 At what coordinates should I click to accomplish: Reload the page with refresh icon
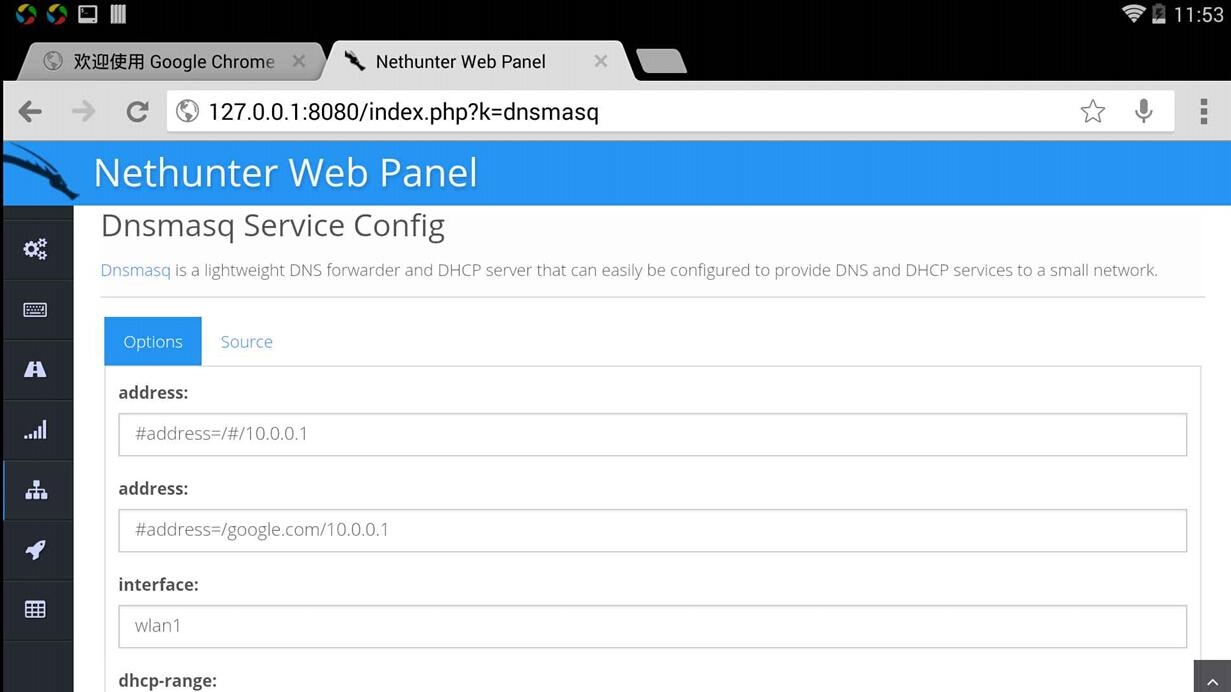137,112
